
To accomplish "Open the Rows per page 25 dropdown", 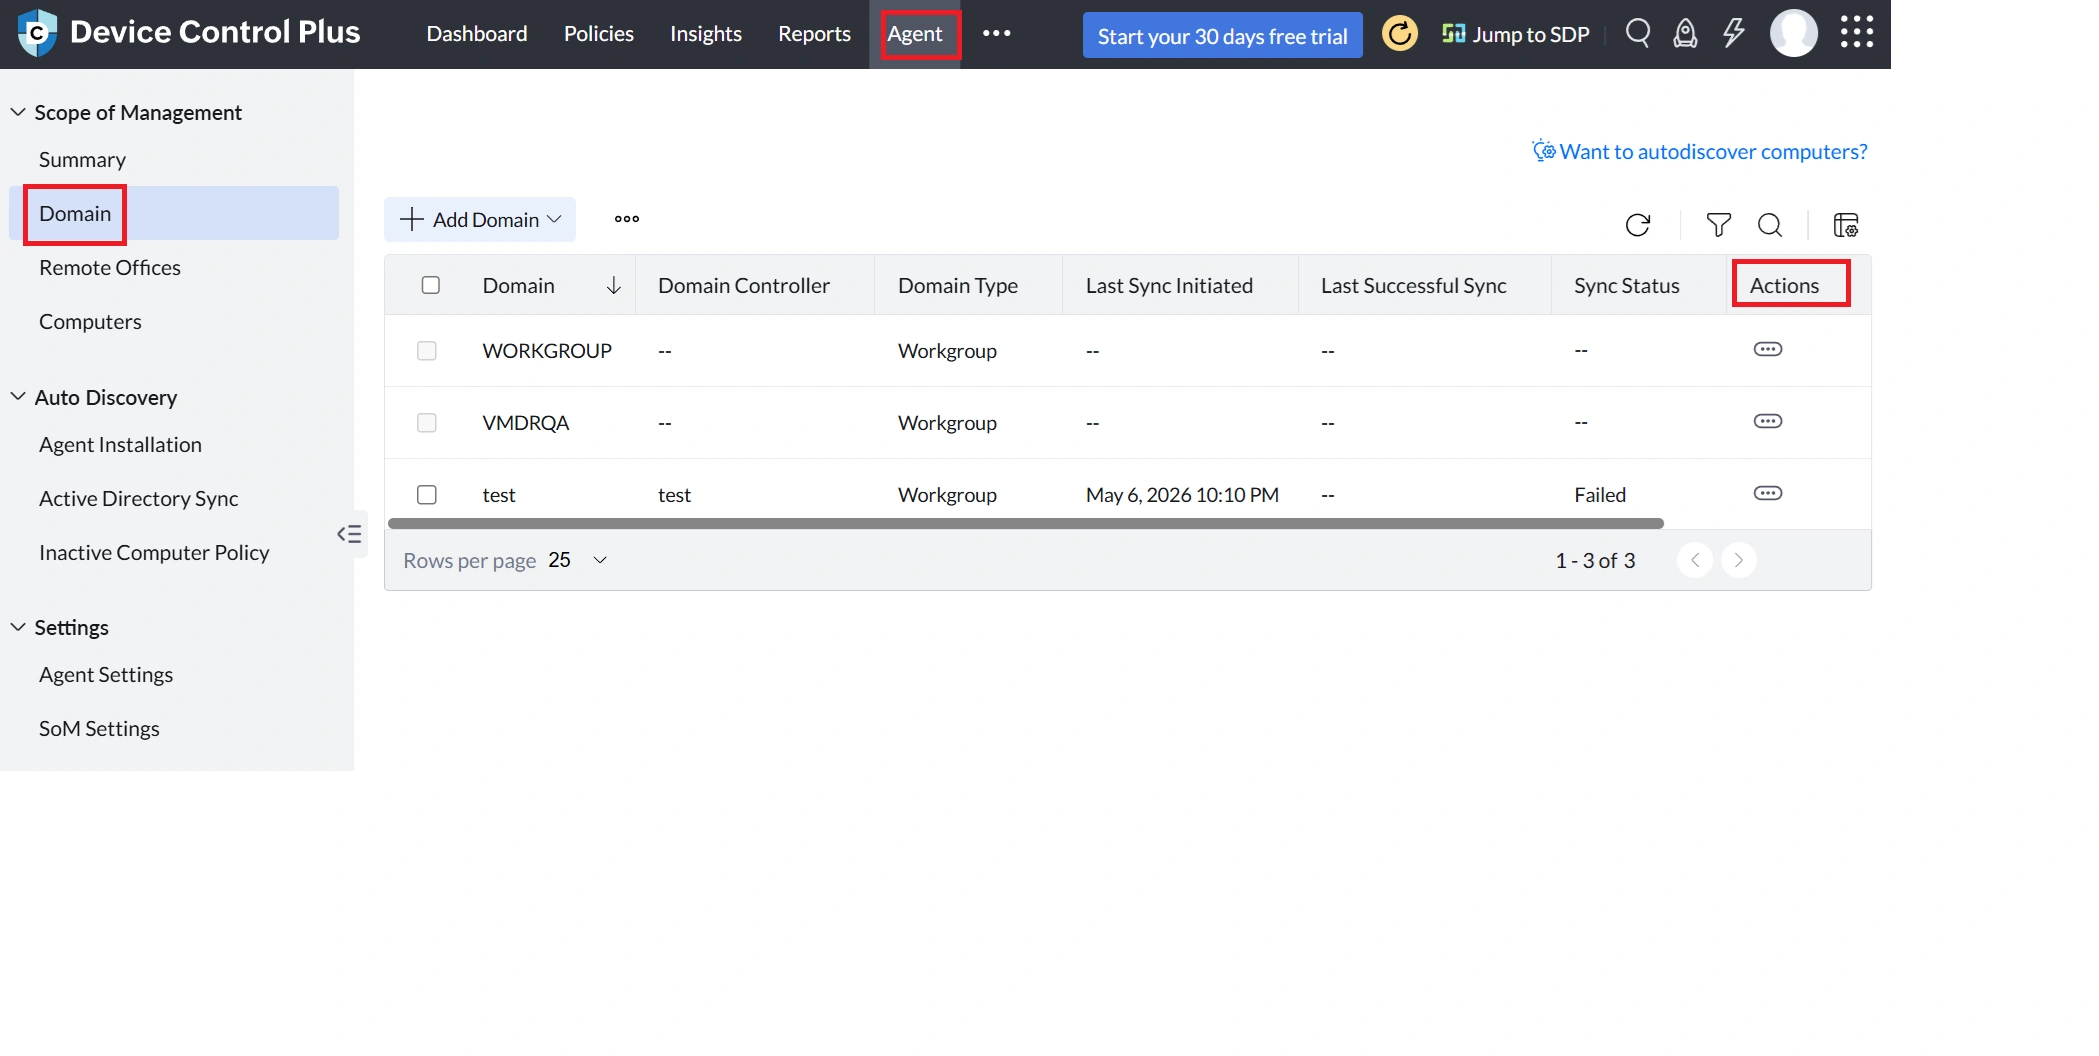I will point(578,560).
